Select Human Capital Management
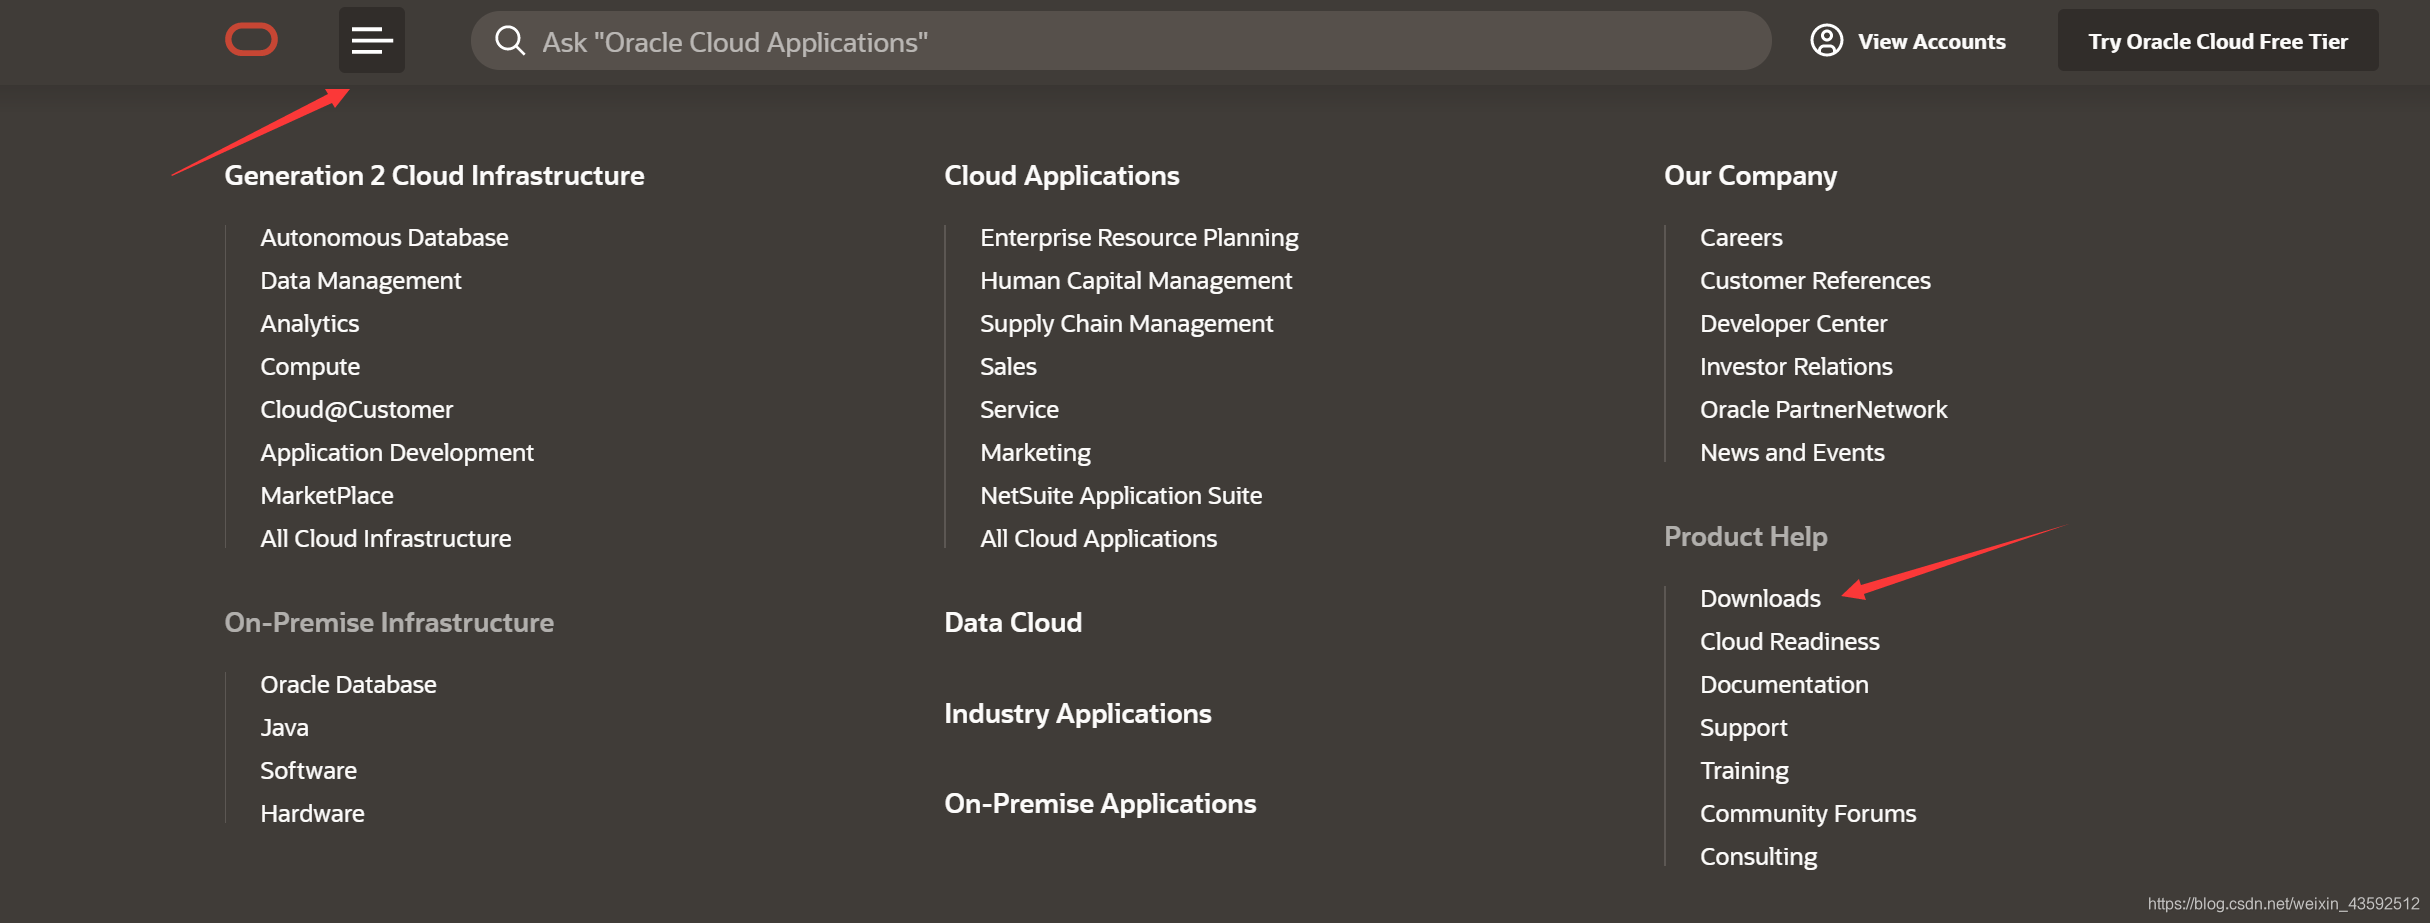 tap(1136, 280)
